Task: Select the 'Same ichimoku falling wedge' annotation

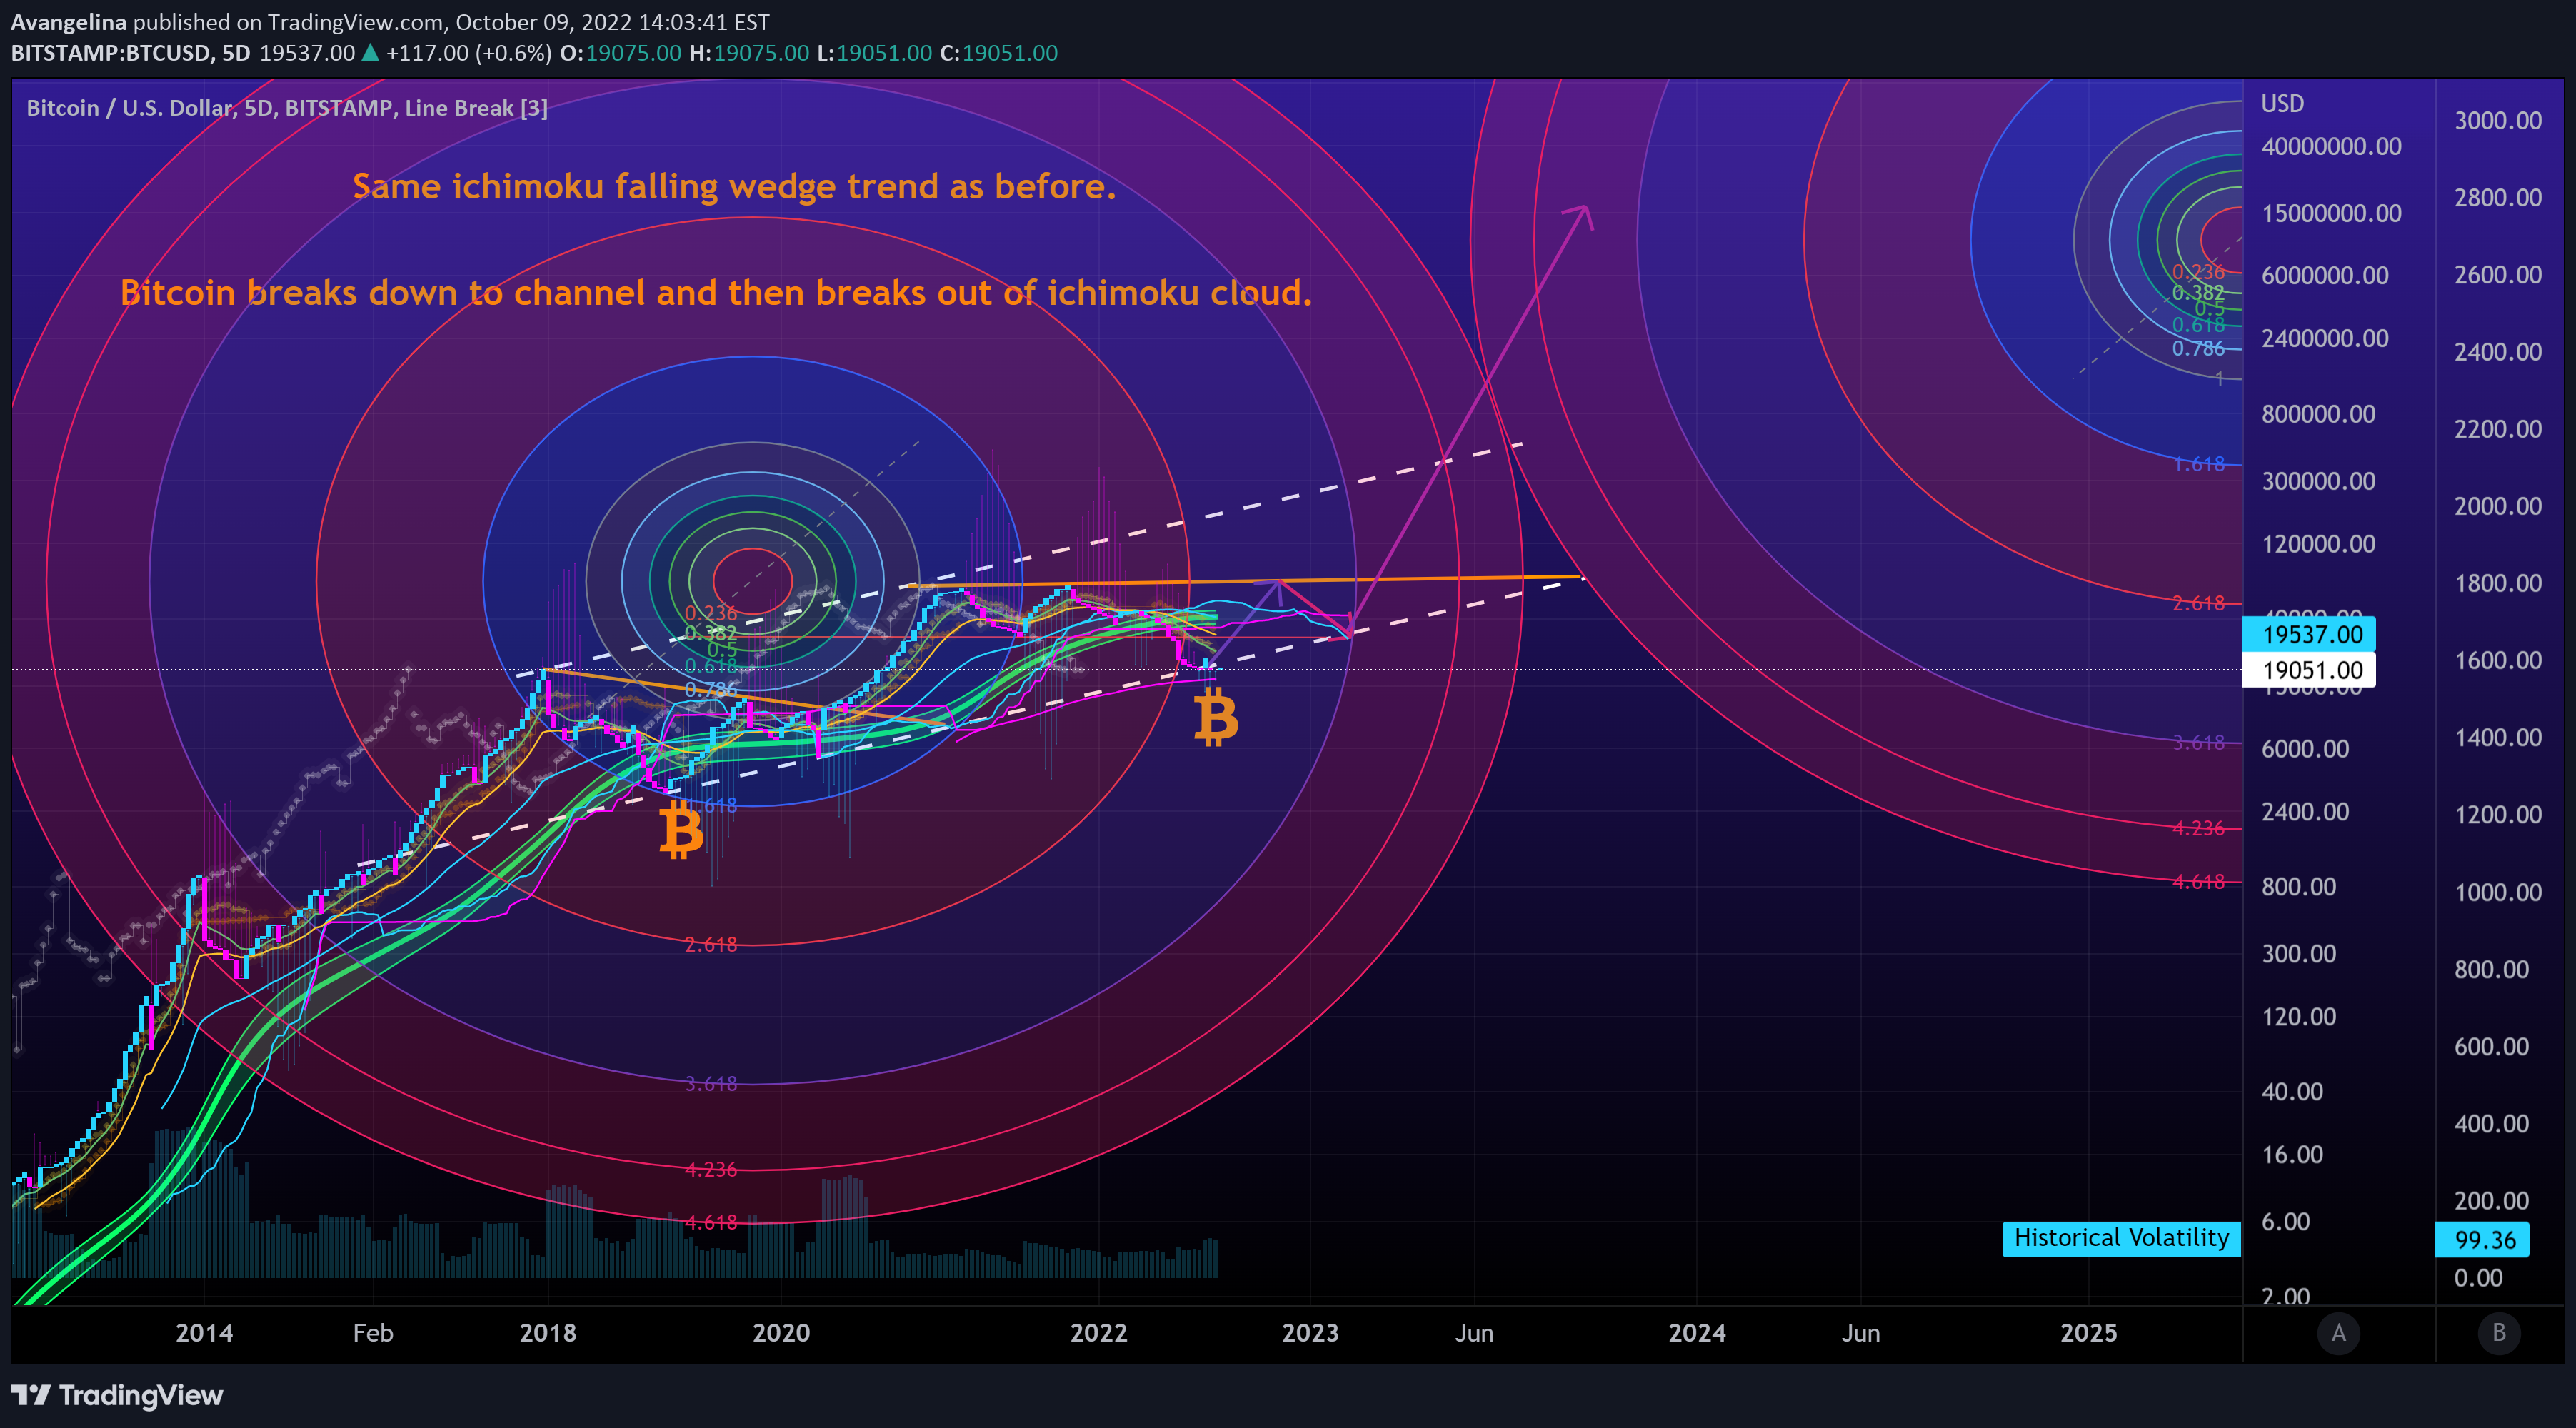Action: click(x=734, y=186)
